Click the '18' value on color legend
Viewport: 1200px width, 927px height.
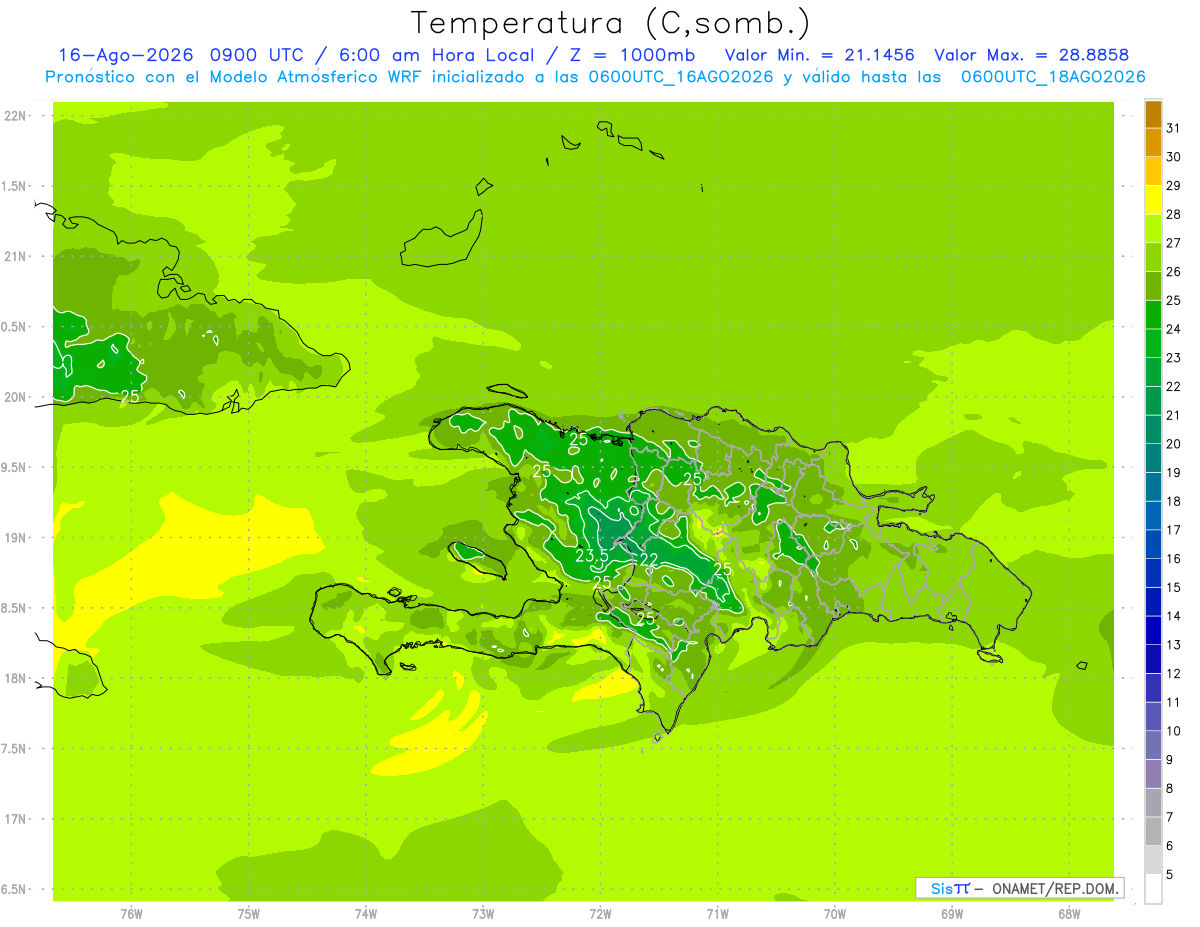click(1173, 500)
